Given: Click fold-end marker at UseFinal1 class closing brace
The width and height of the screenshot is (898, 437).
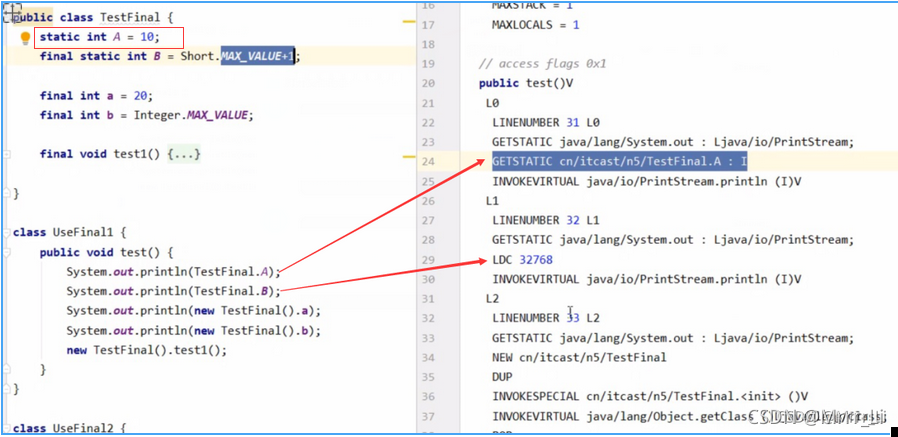Looking at the screenshot, I should click(7, 389).
